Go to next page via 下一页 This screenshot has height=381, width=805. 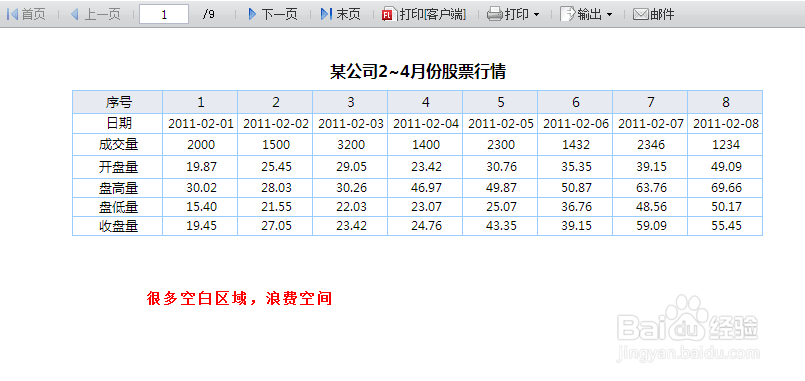pyautogui.click(x=273, y=14)
